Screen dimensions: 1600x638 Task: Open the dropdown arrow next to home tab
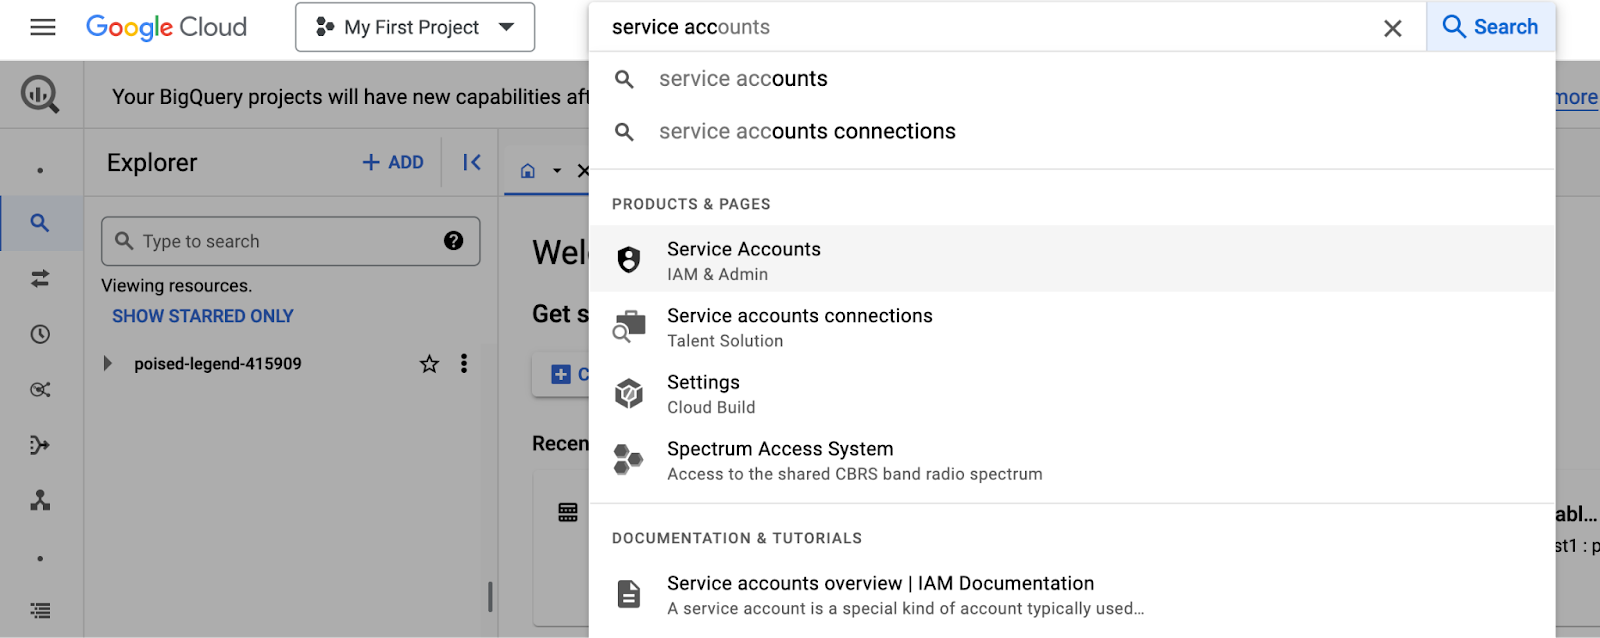557,171
